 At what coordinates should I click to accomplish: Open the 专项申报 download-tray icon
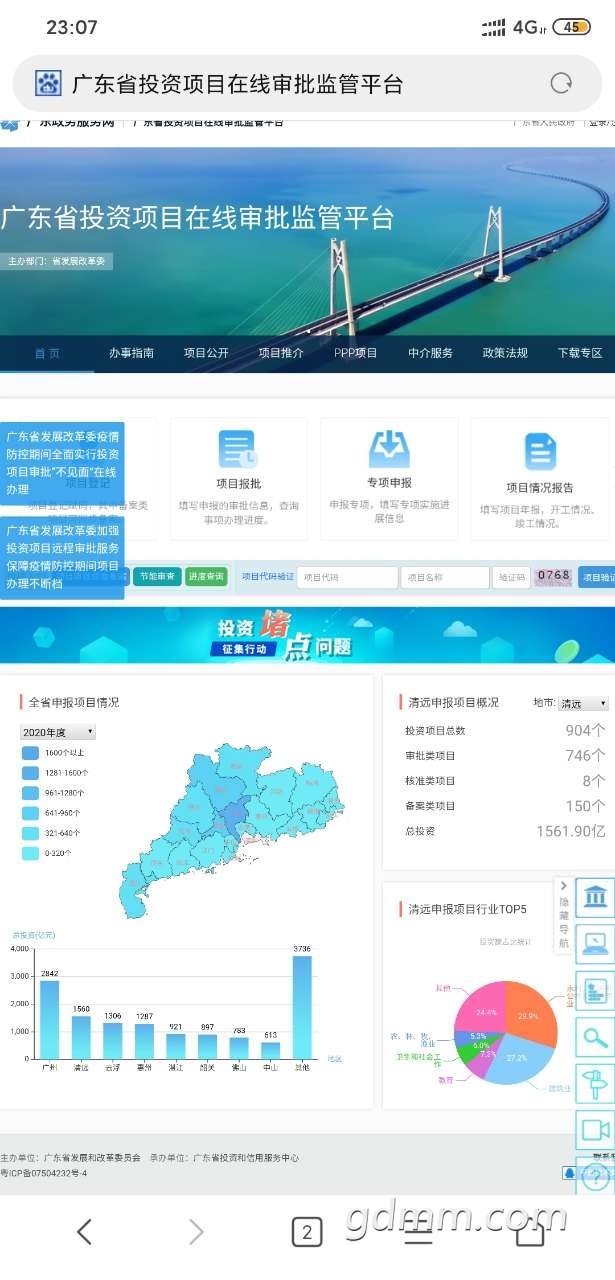389,449
